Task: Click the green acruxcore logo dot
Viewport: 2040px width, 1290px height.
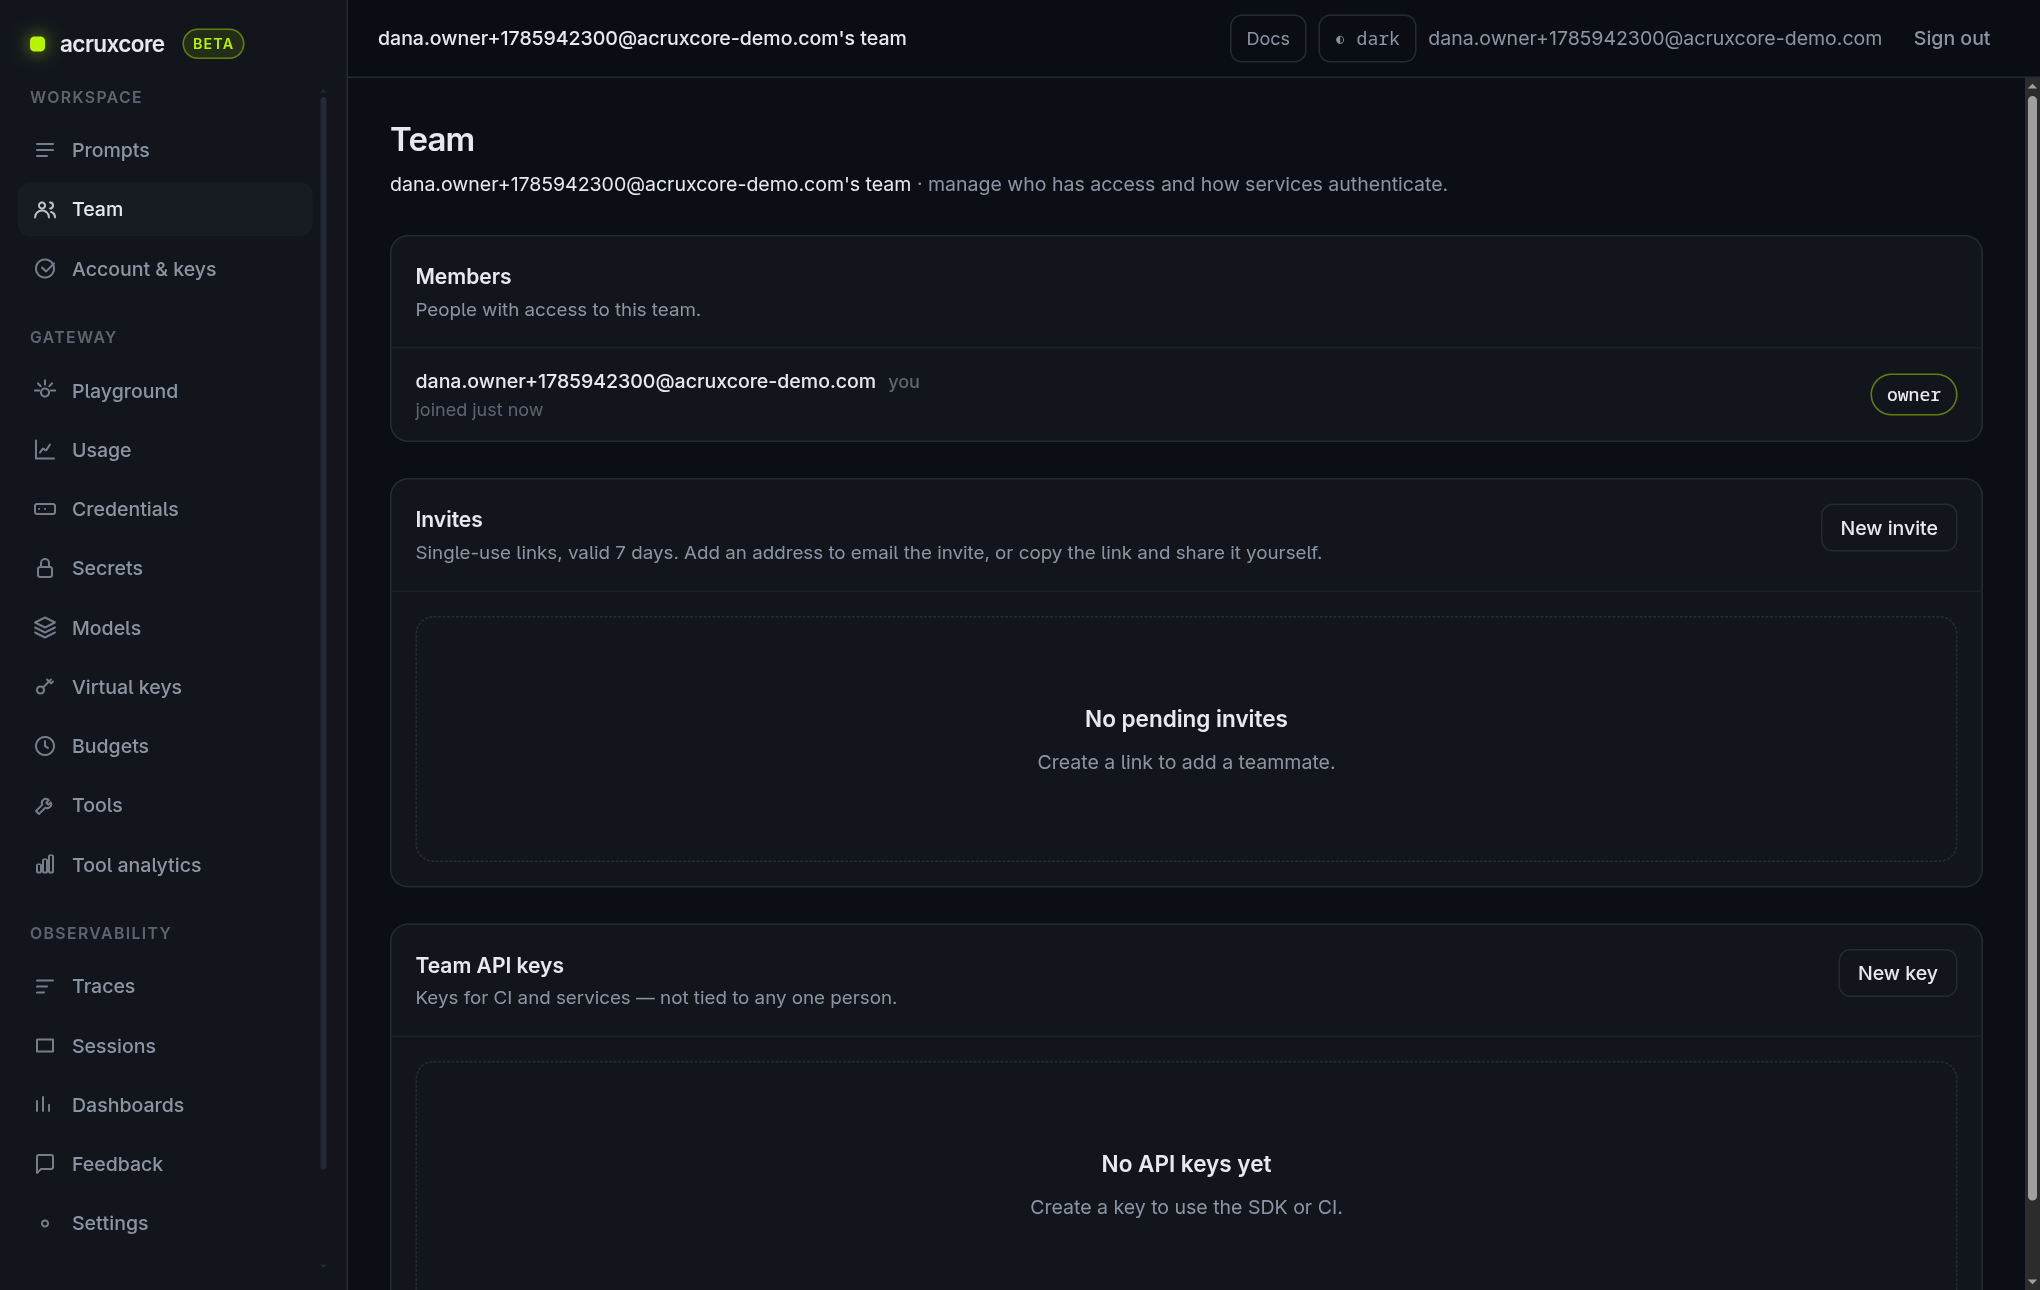Action: pos(38,44)
